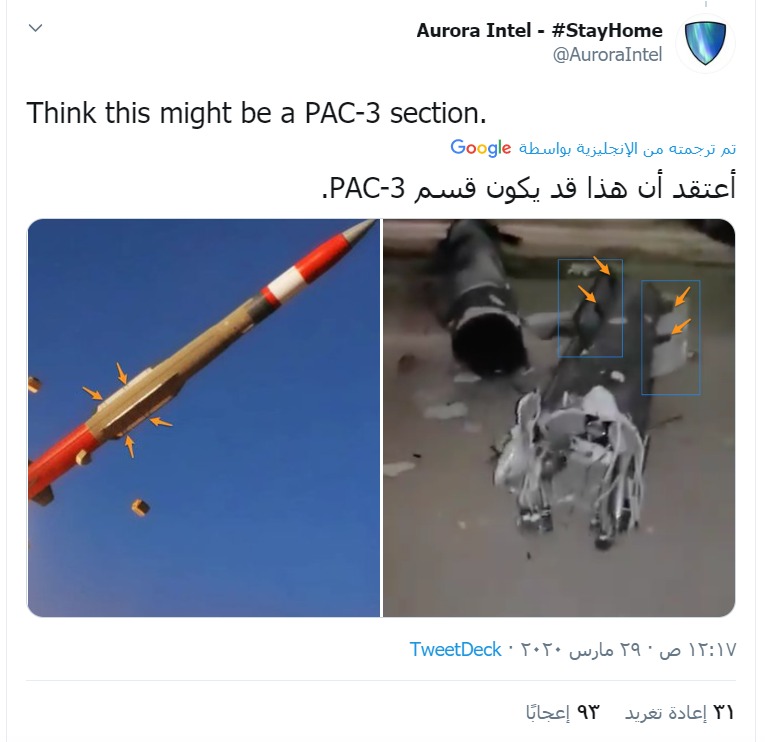Click the #StayHome hashtag in display name

coord(607,30)
